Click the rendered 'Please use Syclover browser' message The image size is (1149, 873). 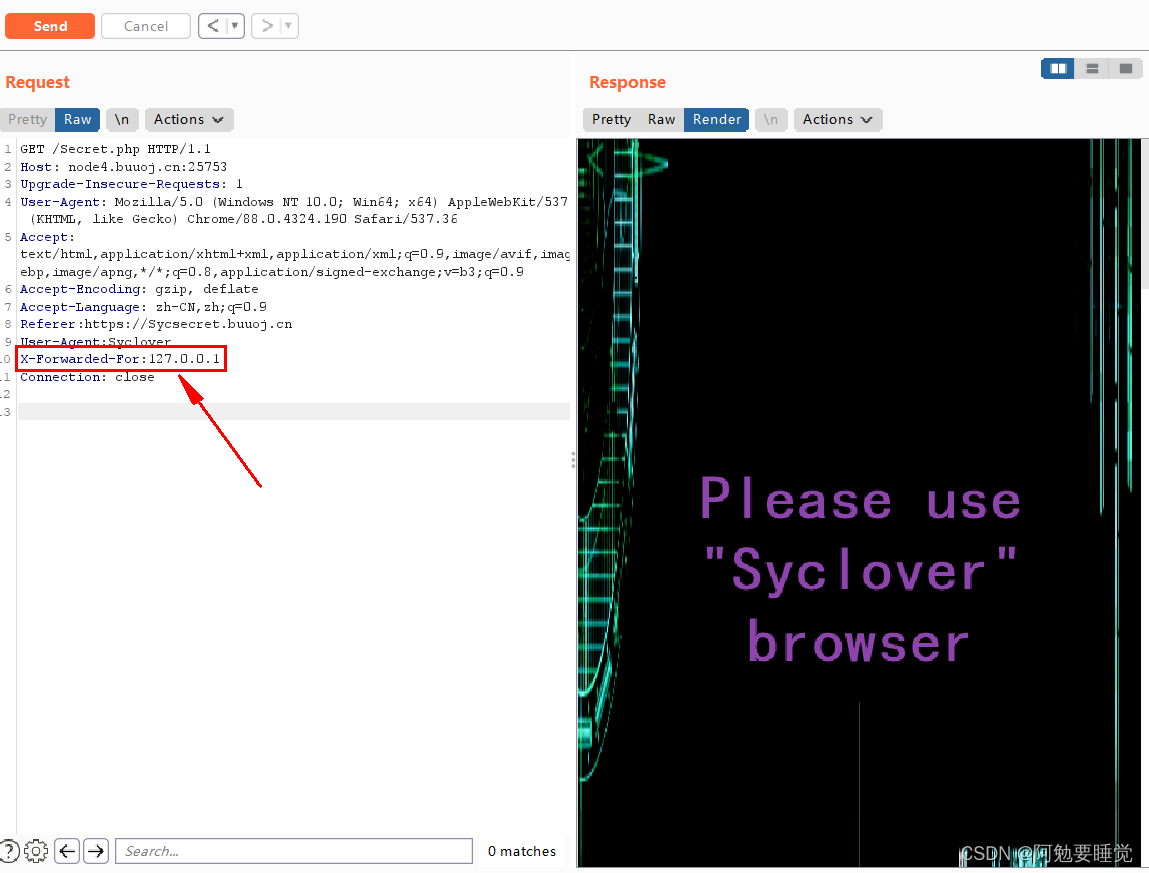point(860,570)
